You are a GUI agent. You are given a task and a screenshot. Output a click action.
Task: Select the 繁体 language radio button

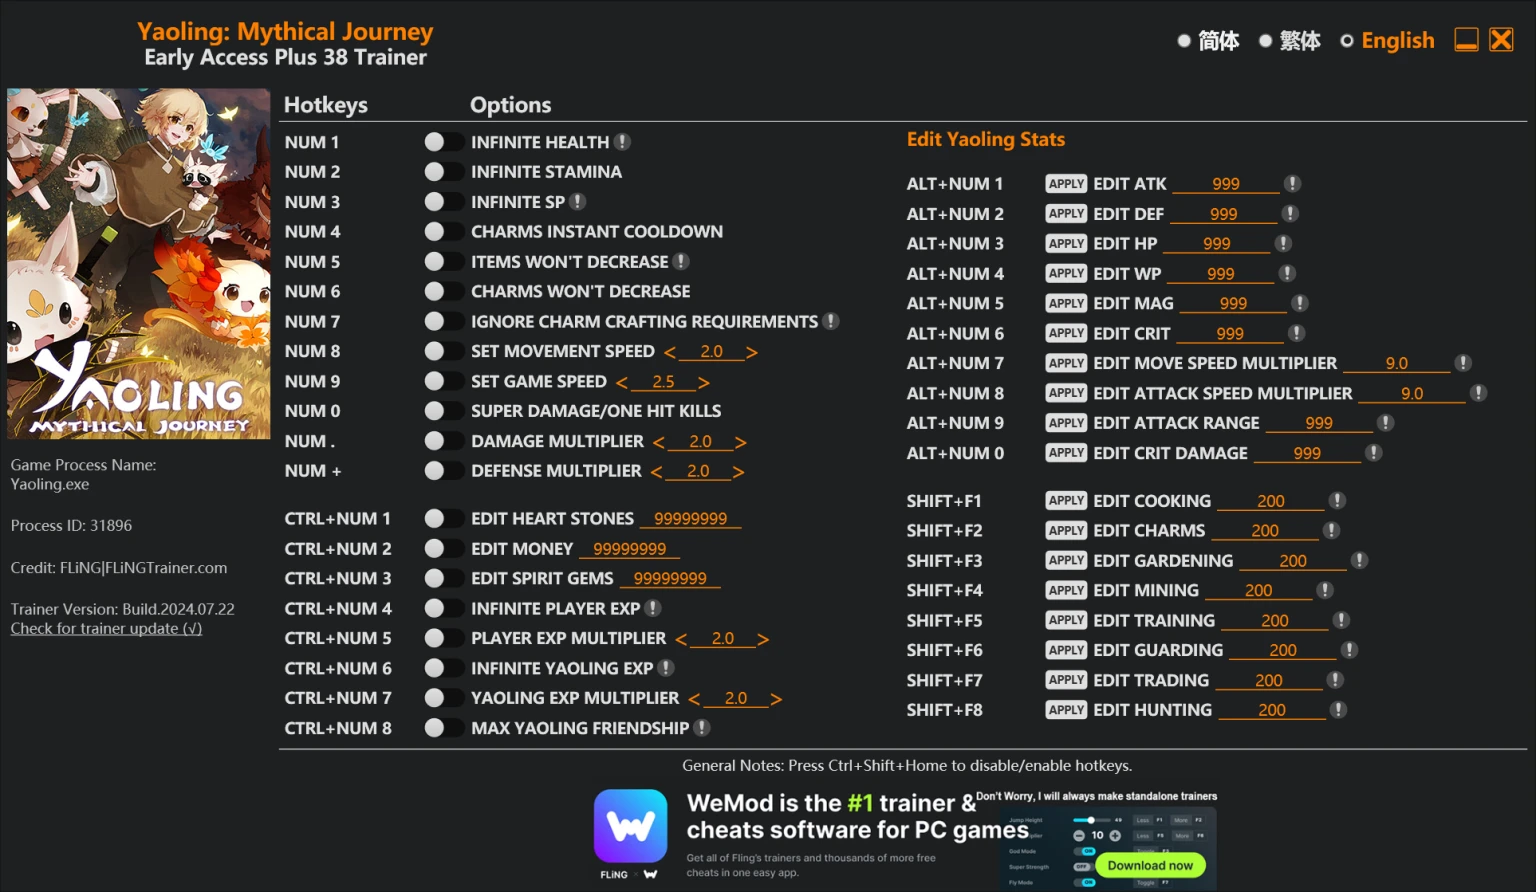point(1265,41)
